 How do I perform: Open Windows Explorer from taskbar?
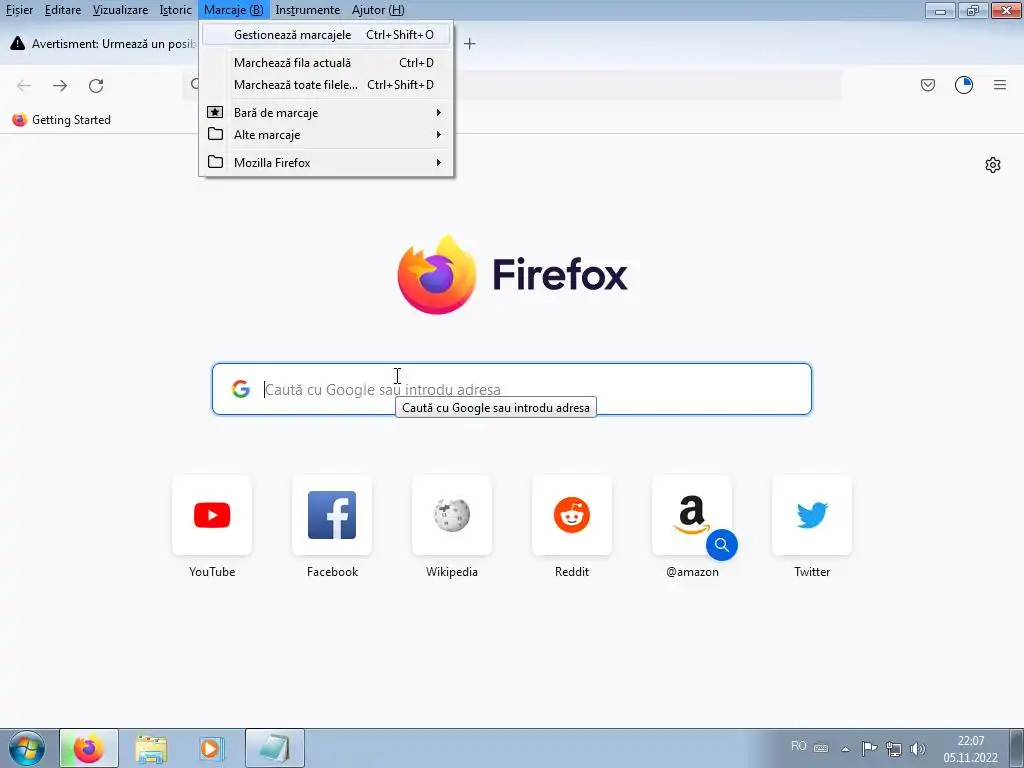click(151, 748)
